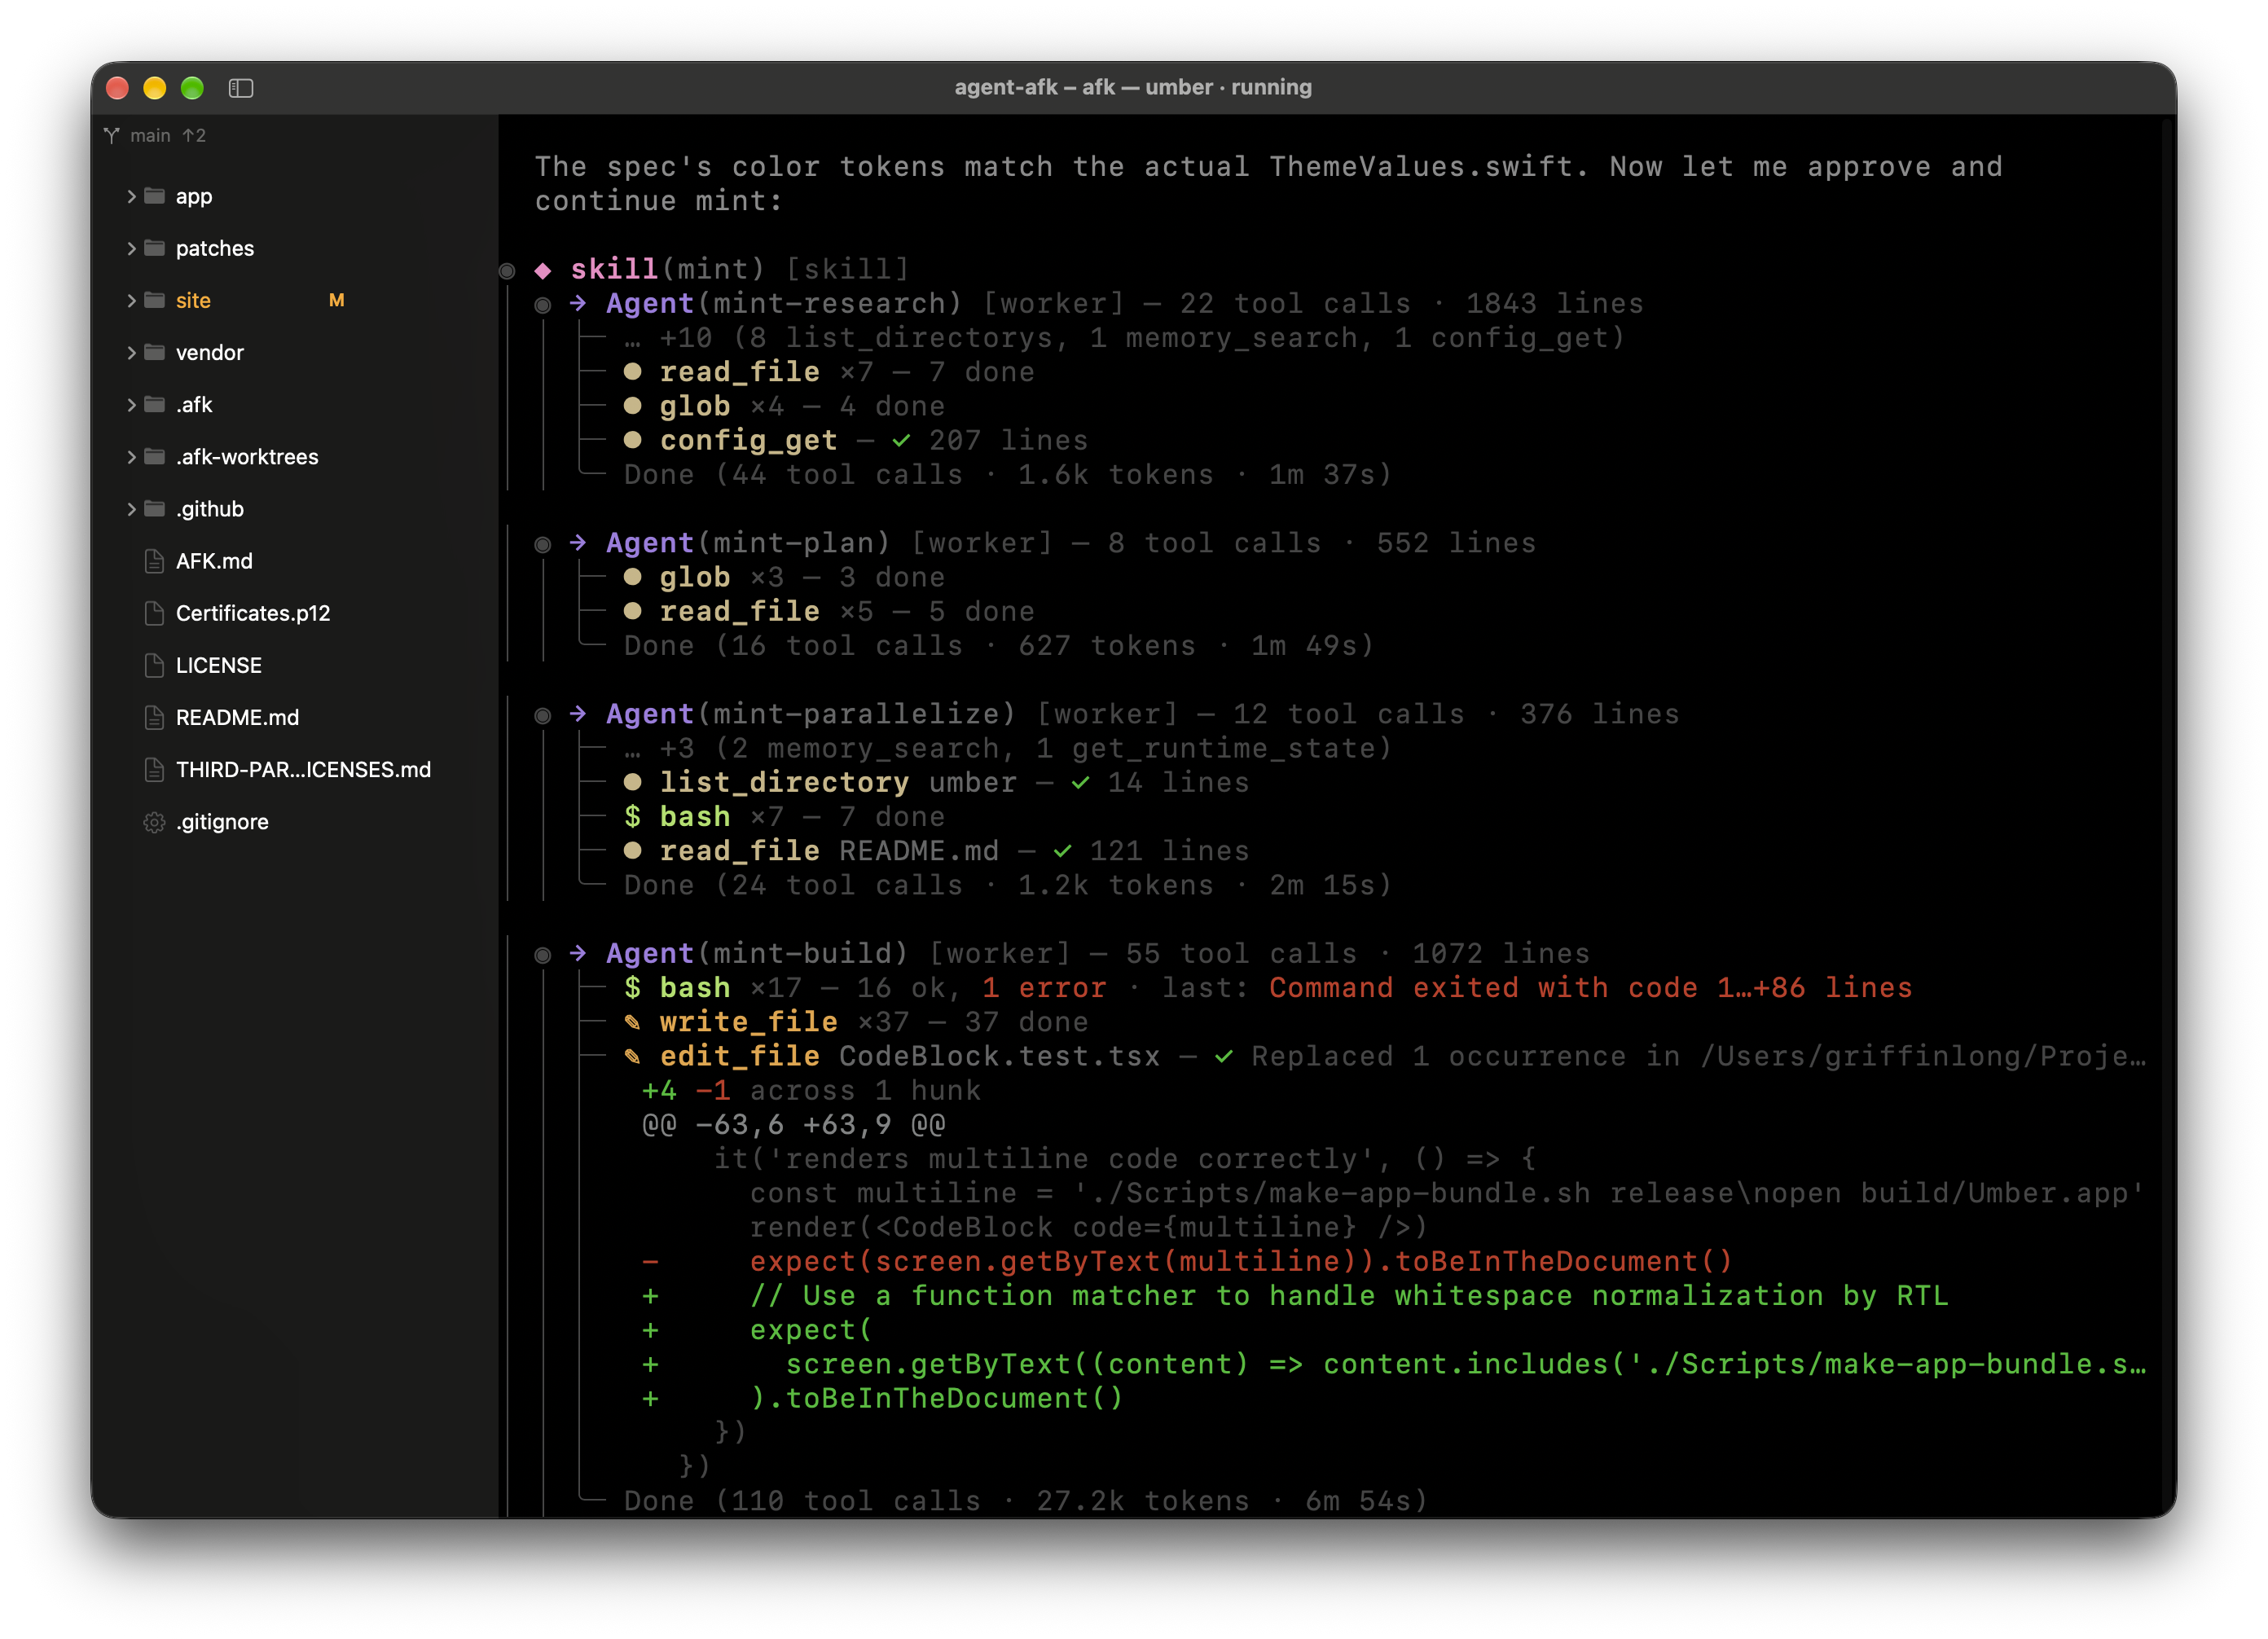
Task: Expand the app folder chevron
Action: tap(131, 196)
